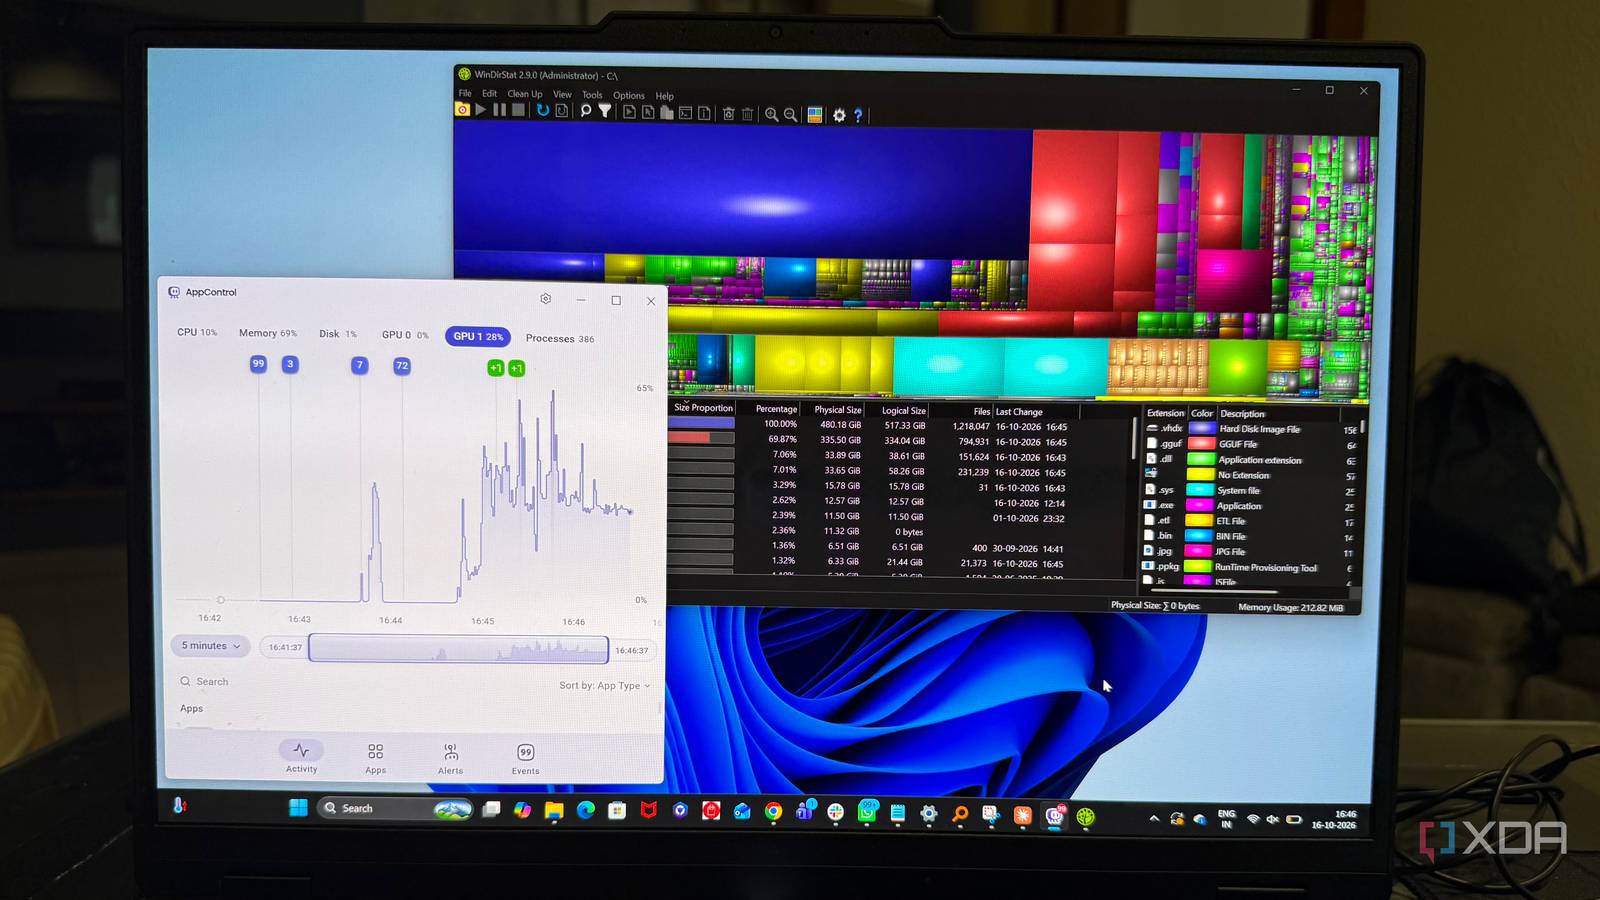Toggle the treemap view icon in WinDirStat
Viewport: 1600px width, 900px height.
coord(815,115)
